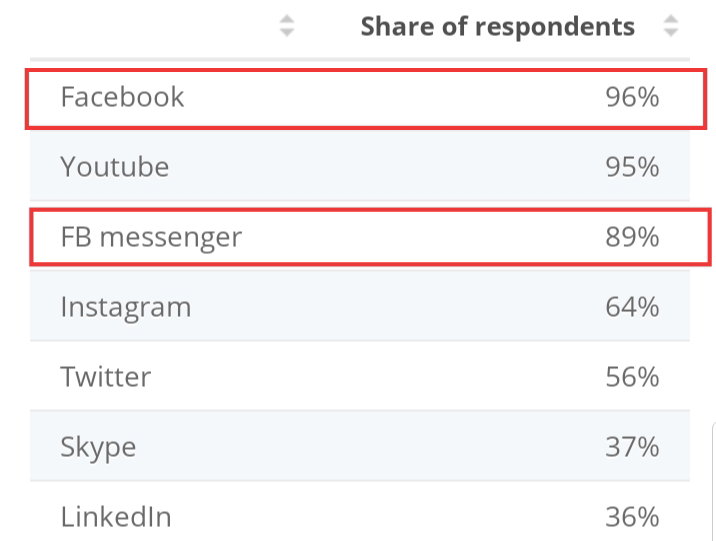The width and height of the screenshot is (716, 541).
Task: Click the up arrow in first column sorter
Action: (287, 19)
